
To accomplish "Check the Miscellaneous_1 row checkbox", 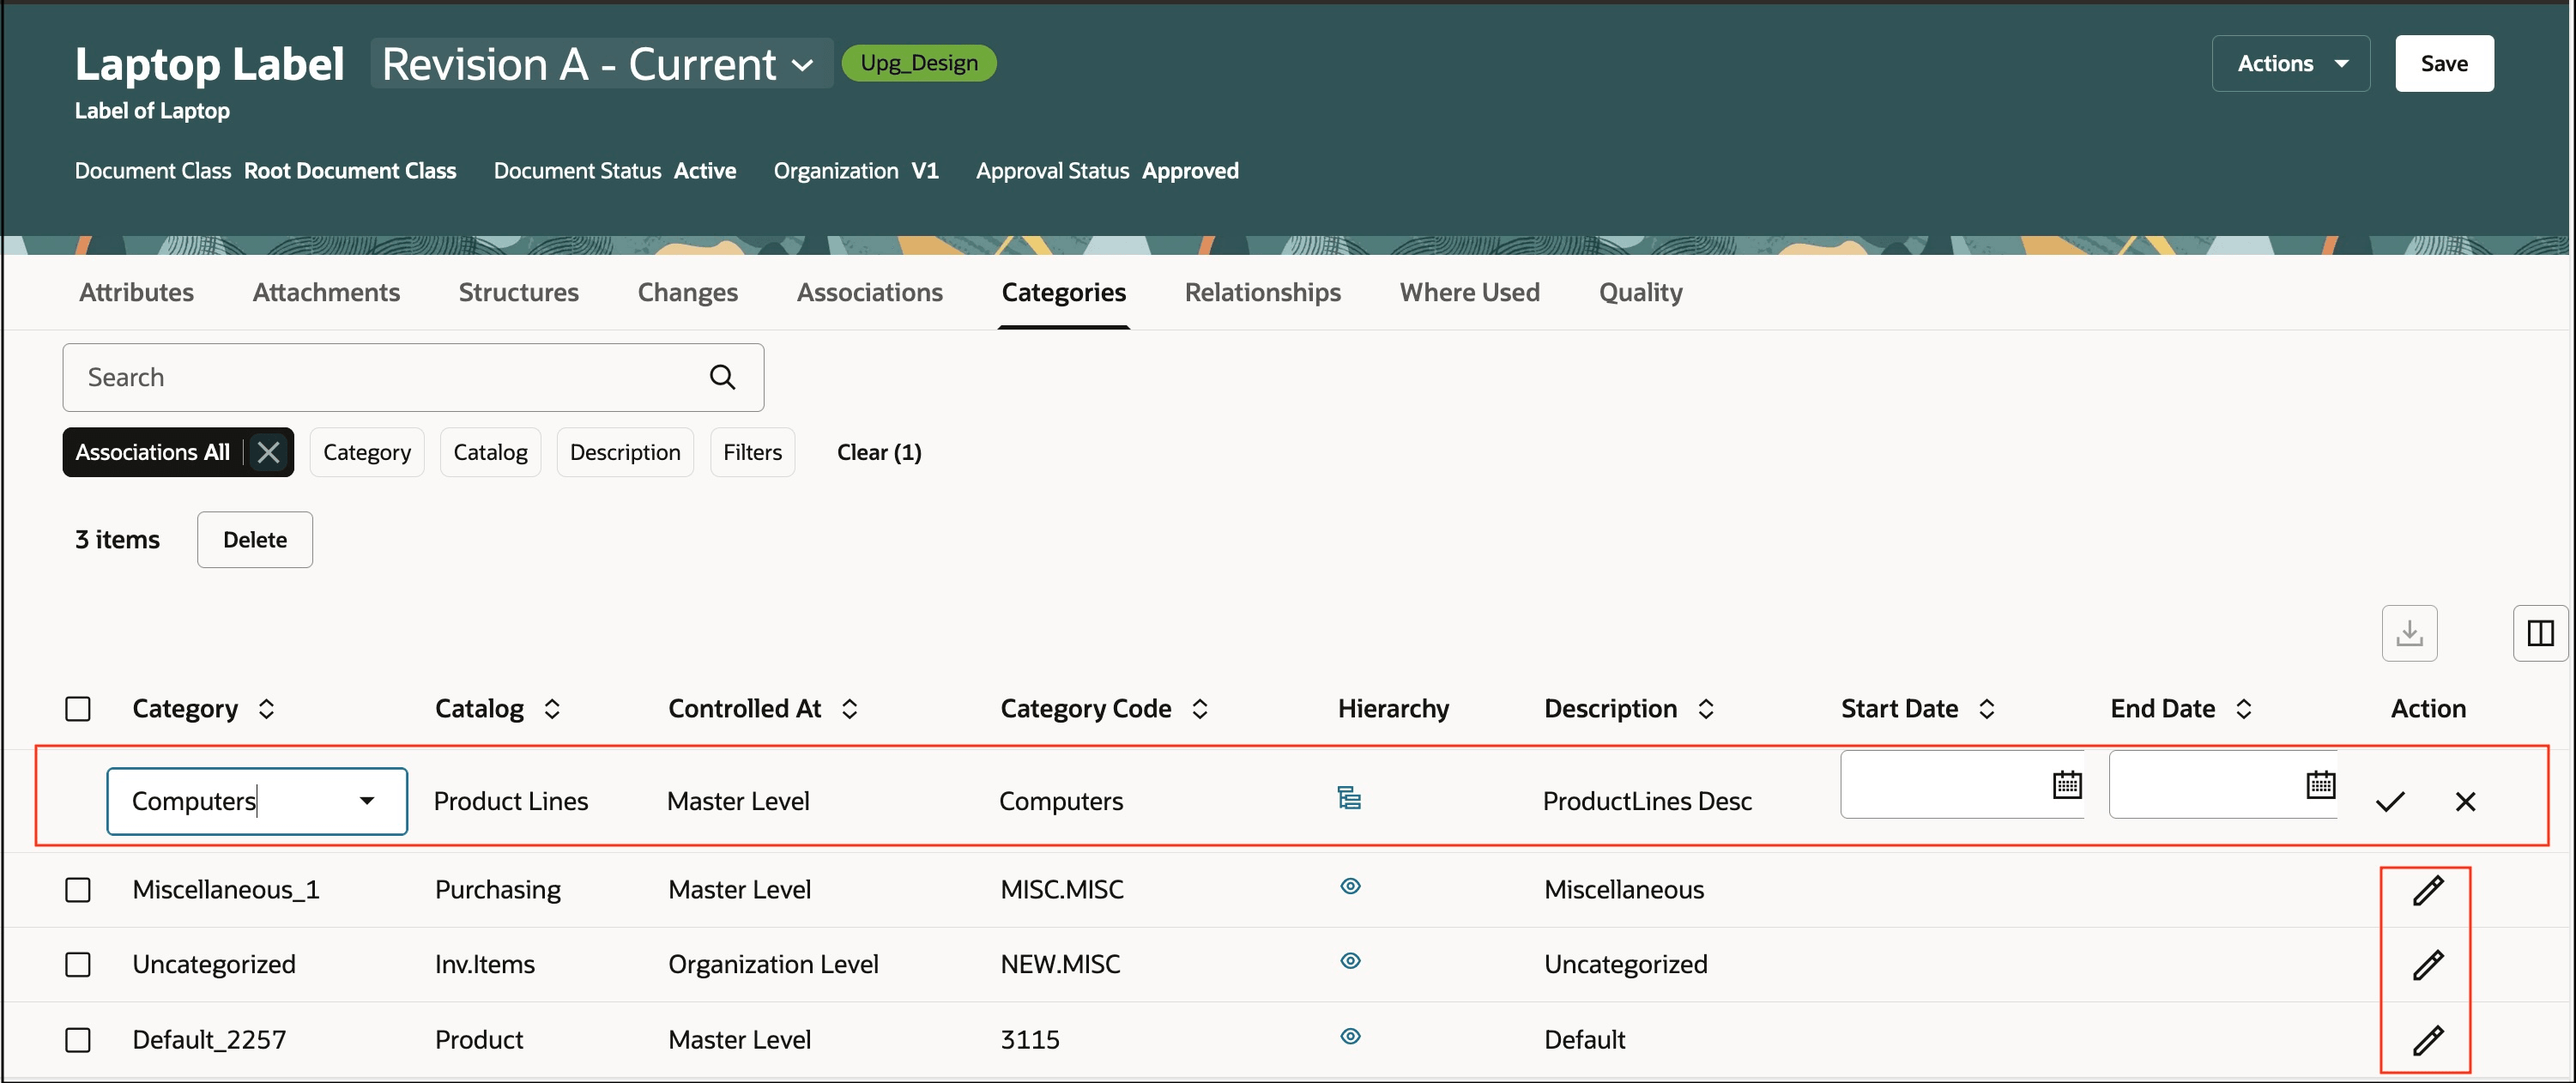I will tap(78, 890).
